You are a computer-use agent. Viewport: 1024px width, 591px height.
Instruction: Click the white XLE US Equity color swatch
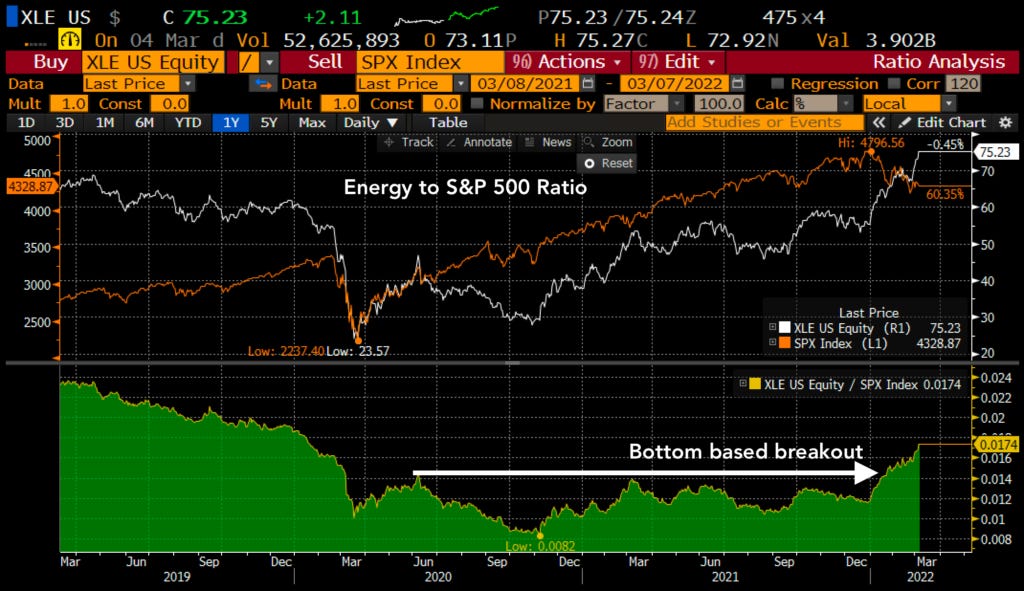point(784,327)
